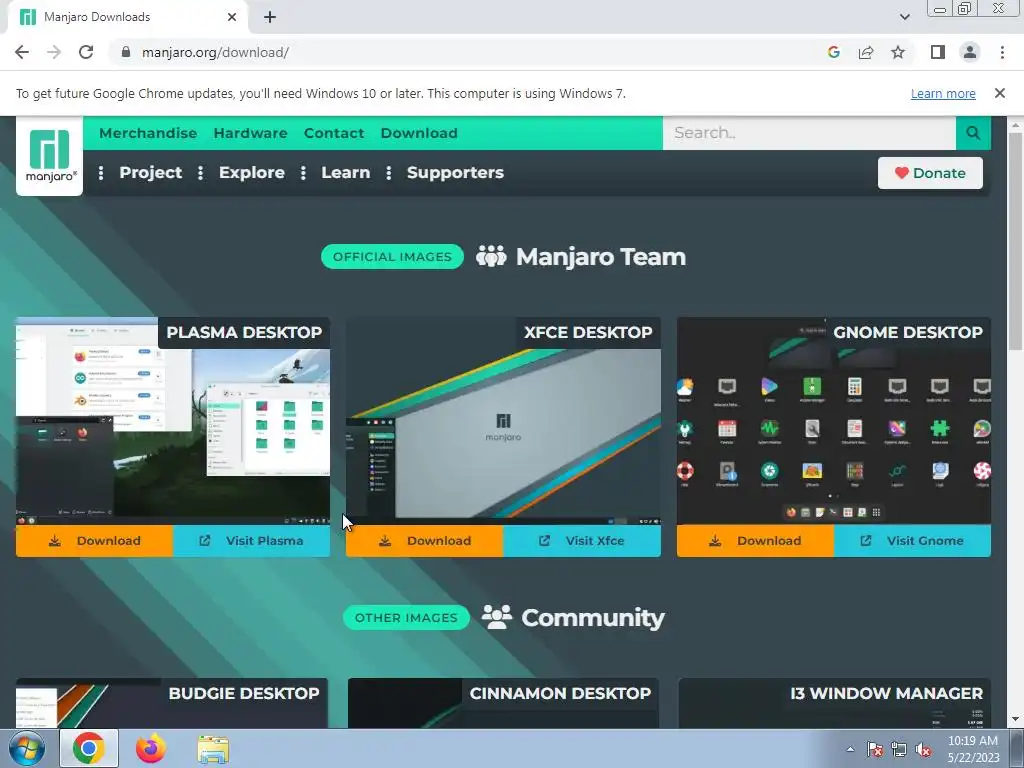
Task: Click Visit Plasma button
Action: pyautogui.click(x=251, y=541)
